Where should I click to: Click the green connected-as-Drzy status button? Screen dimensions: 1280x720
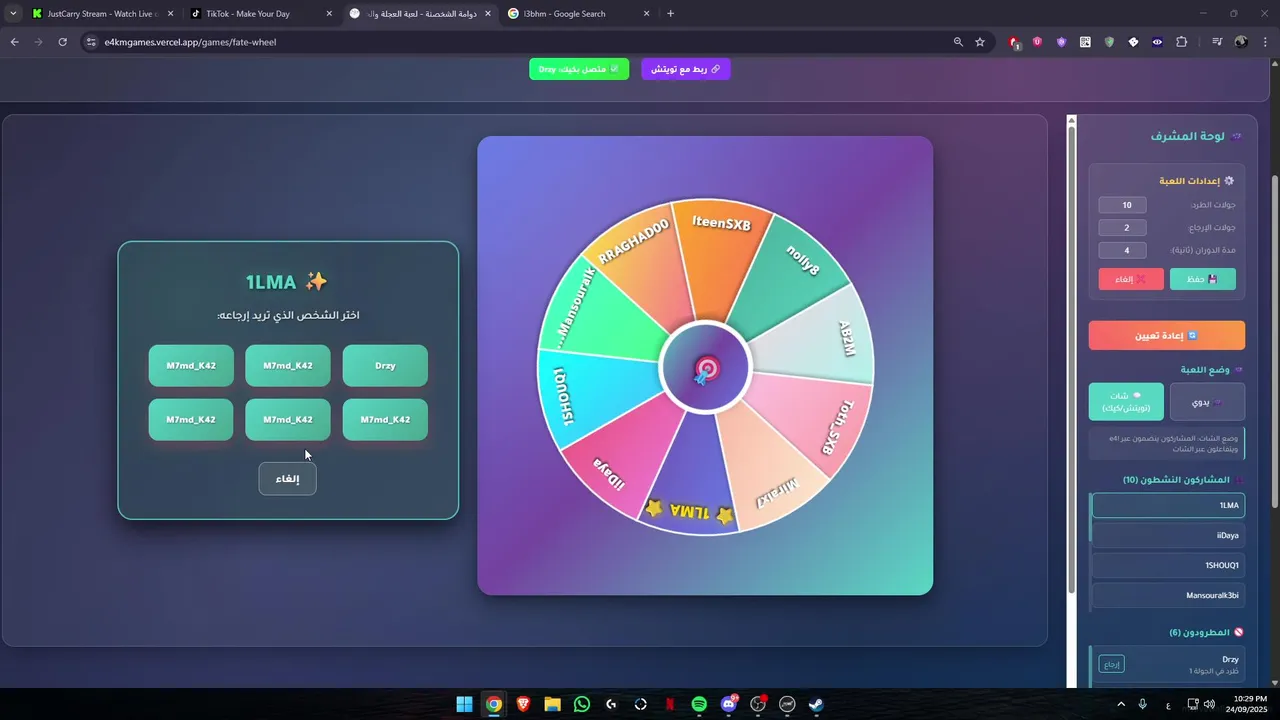coord(579,69)
